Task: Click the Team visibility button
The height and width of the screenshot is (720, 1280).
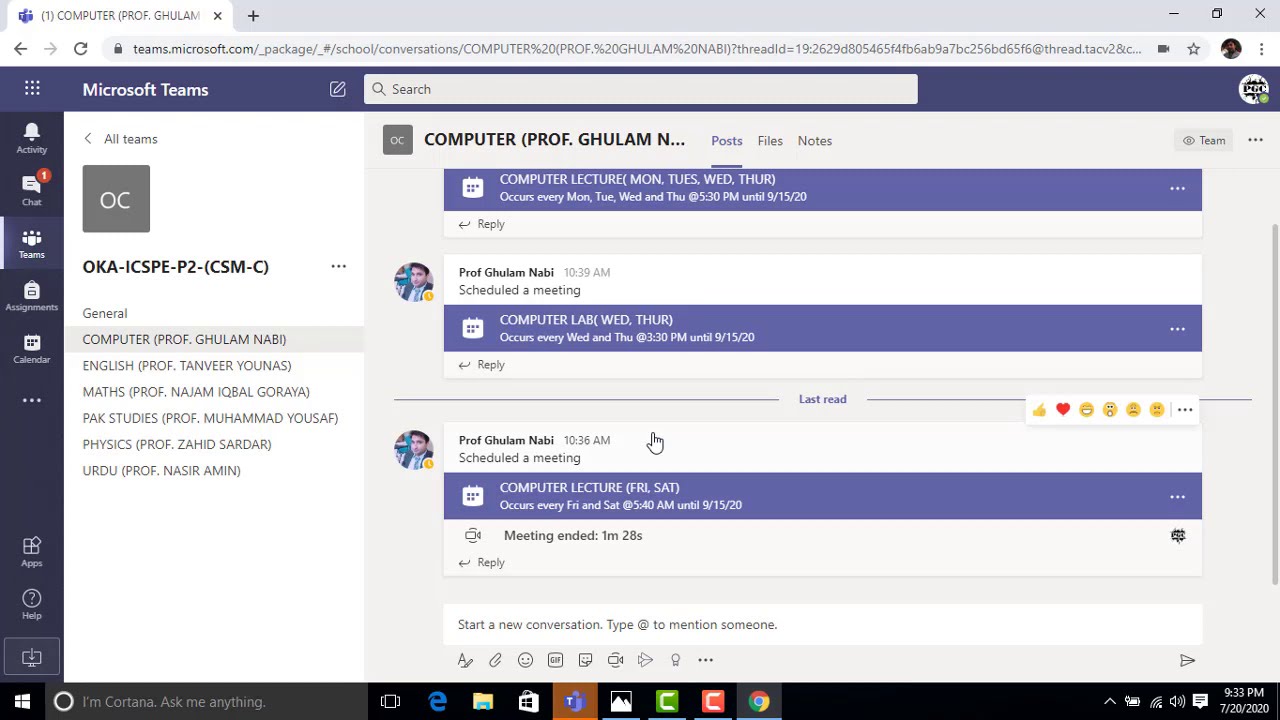Action: point(1204,140)
